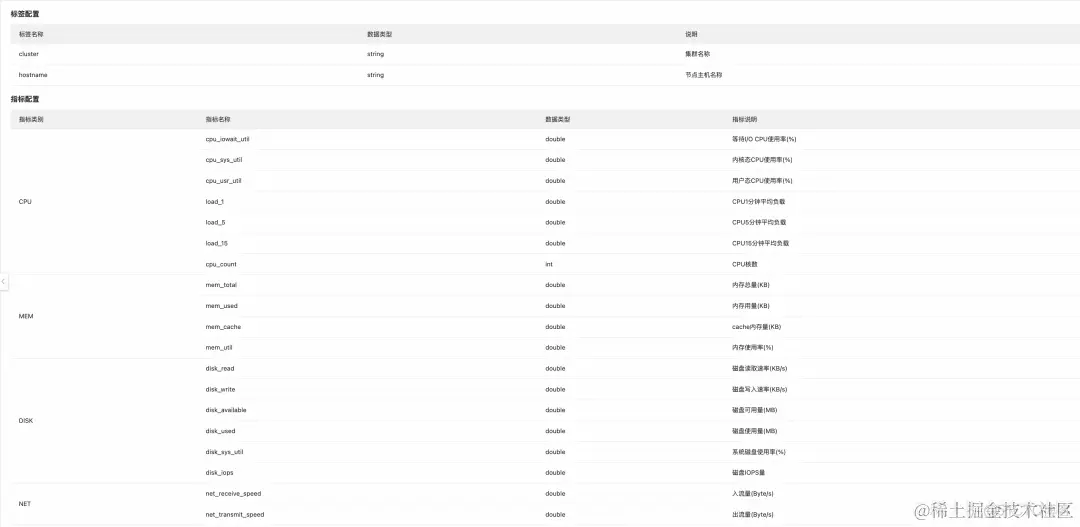This screenshot has width=1080, height=527.
Task: Select the NET category cell
Action: (25, 504)
